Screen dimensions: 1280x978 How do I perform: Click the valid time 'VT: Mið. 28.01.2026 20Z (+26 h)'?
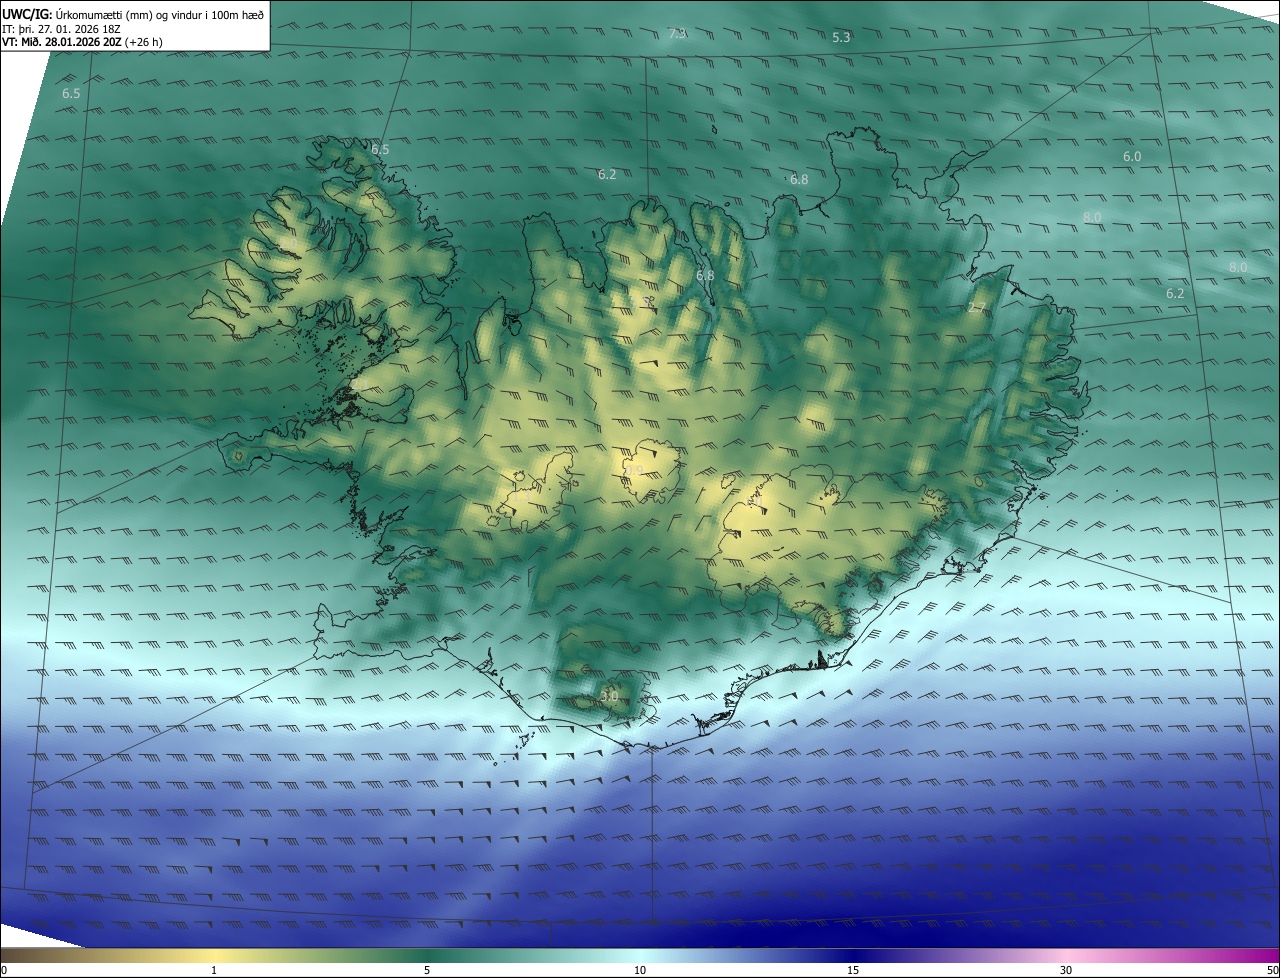83,43
